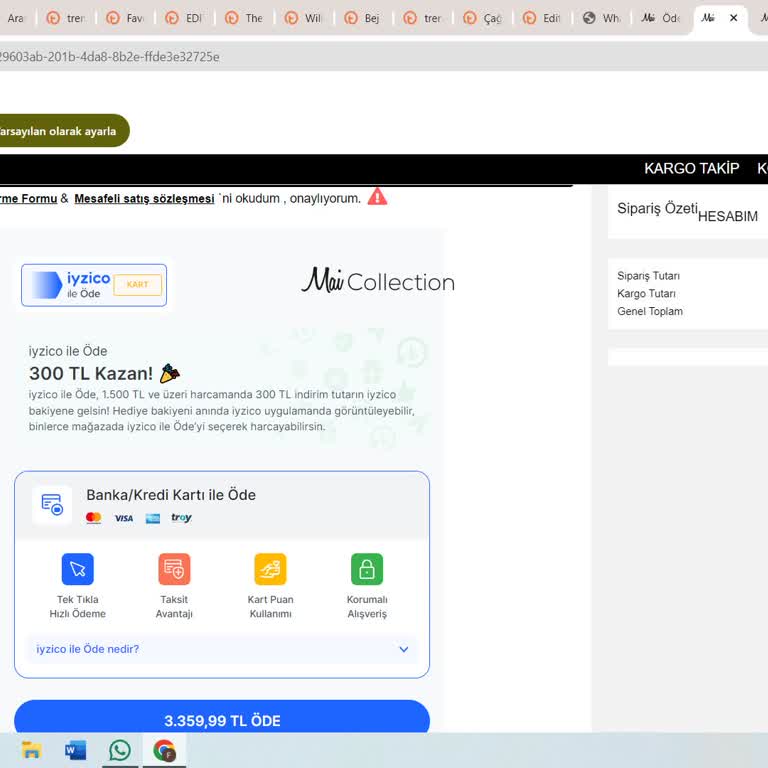Open Microsoft Word from taskbar

click(x=75, y=750)
